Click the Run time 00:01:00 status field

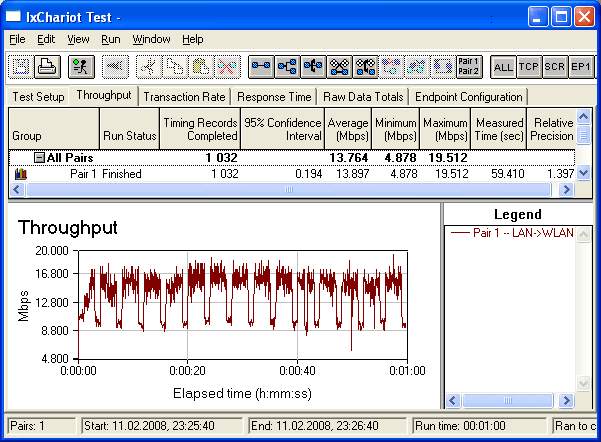tap(479, 426)
